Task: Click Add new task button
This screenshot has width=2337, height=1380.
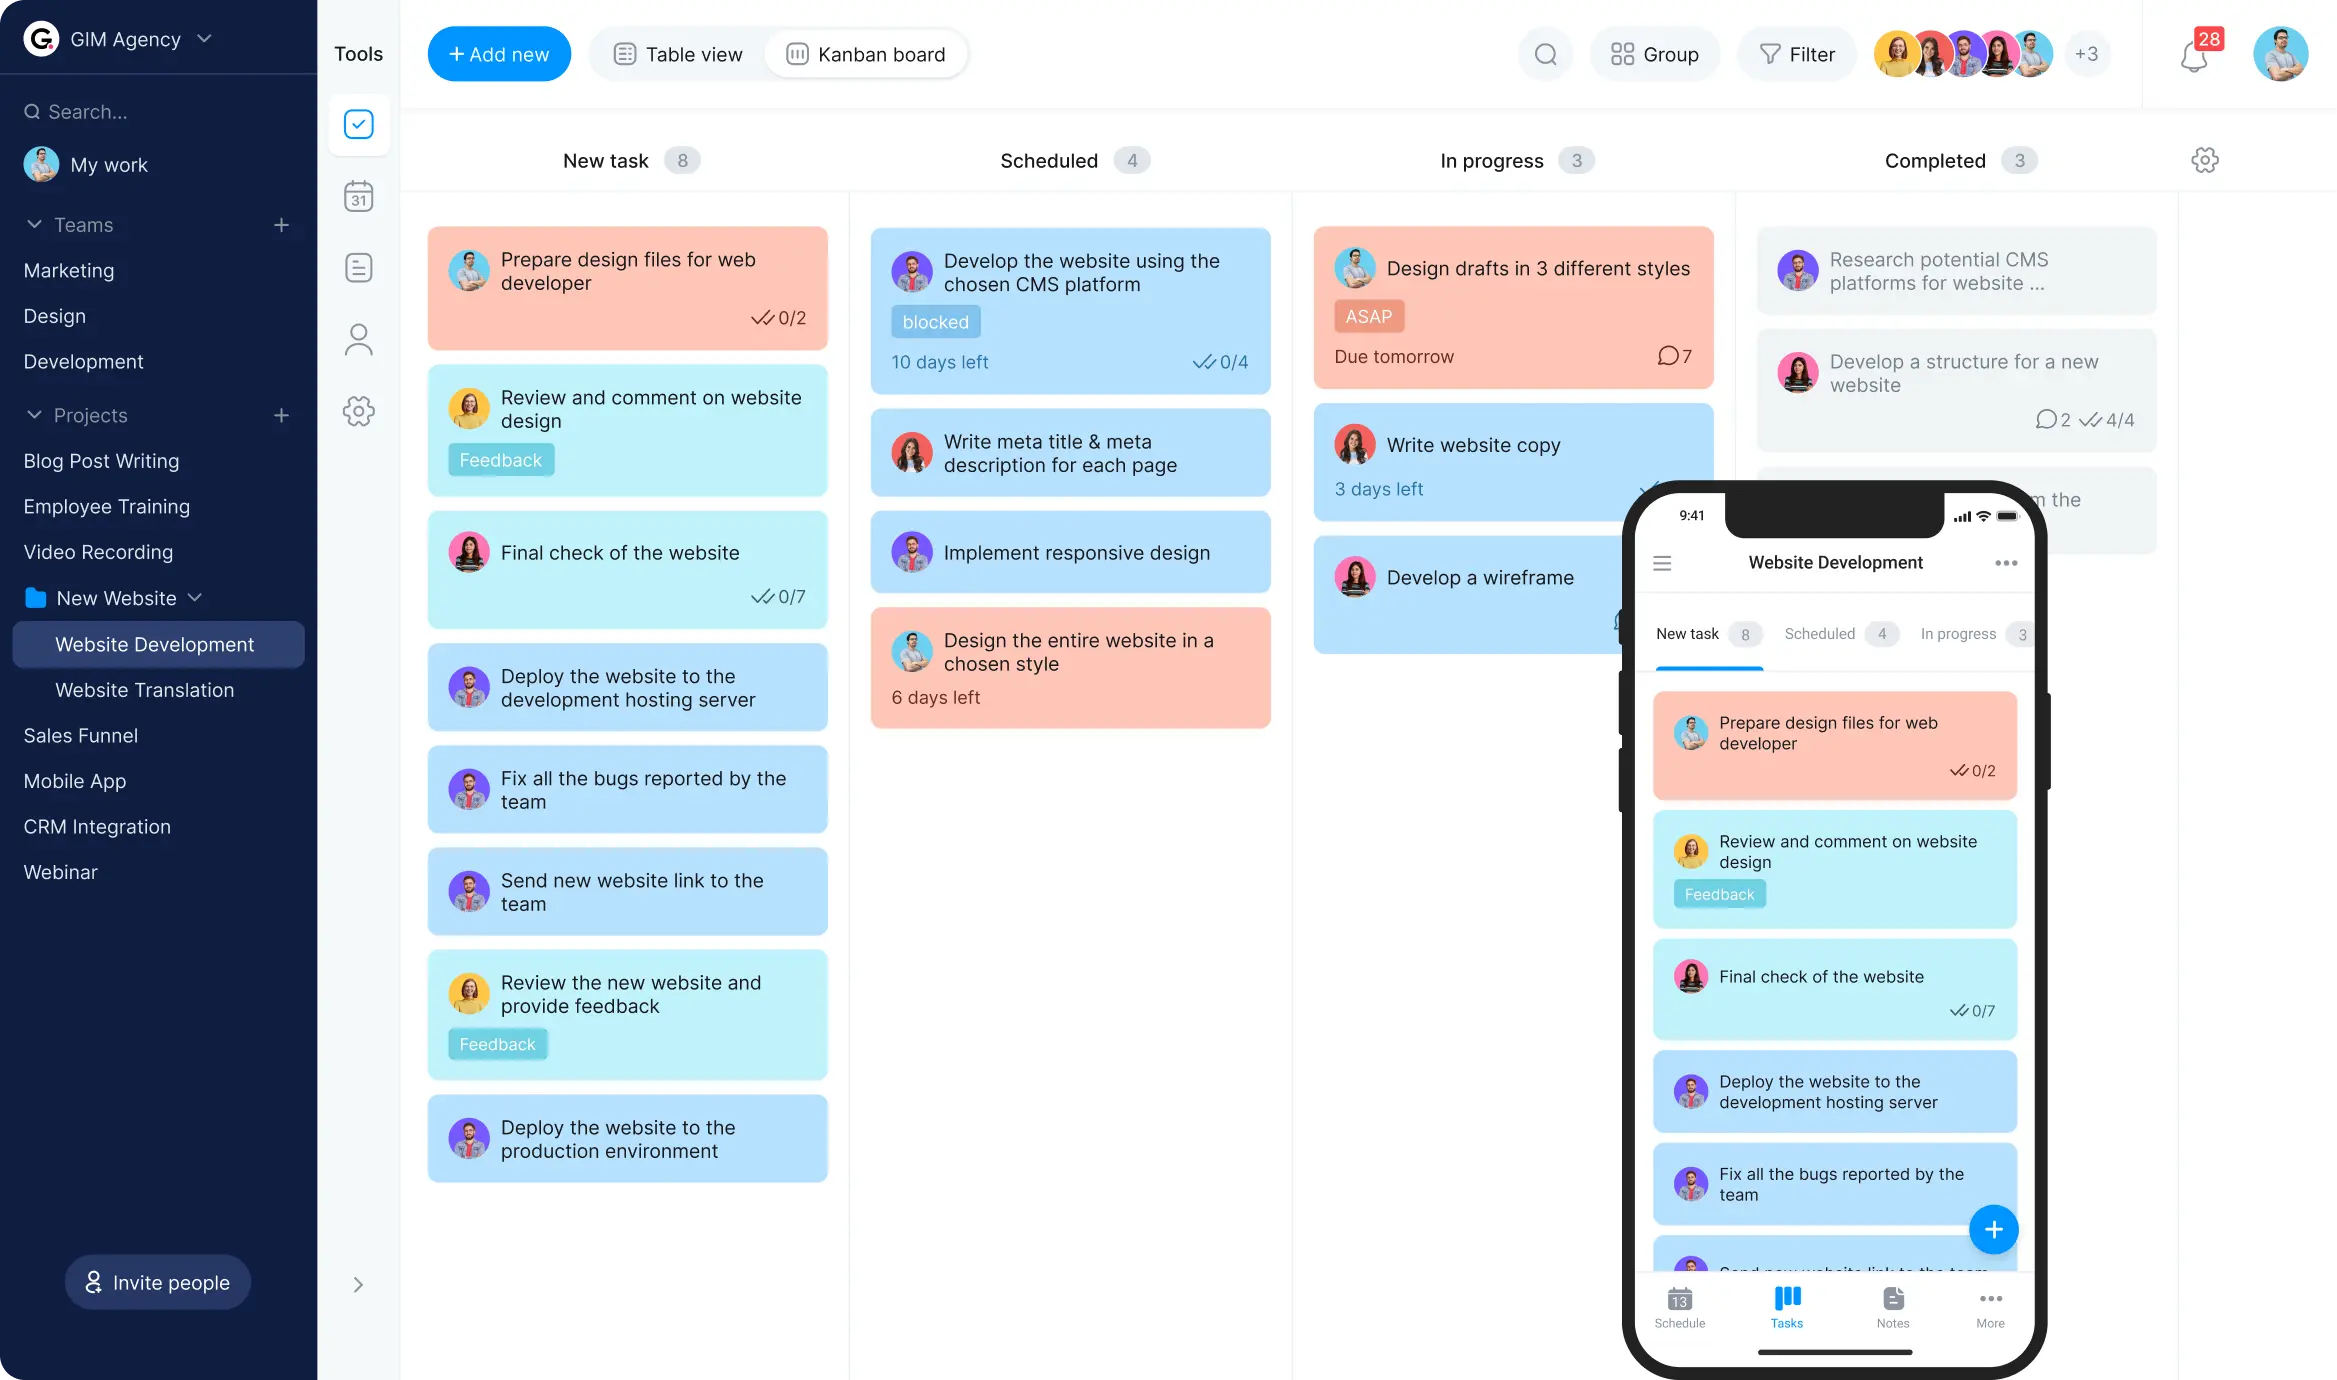Action: point(499,53)
